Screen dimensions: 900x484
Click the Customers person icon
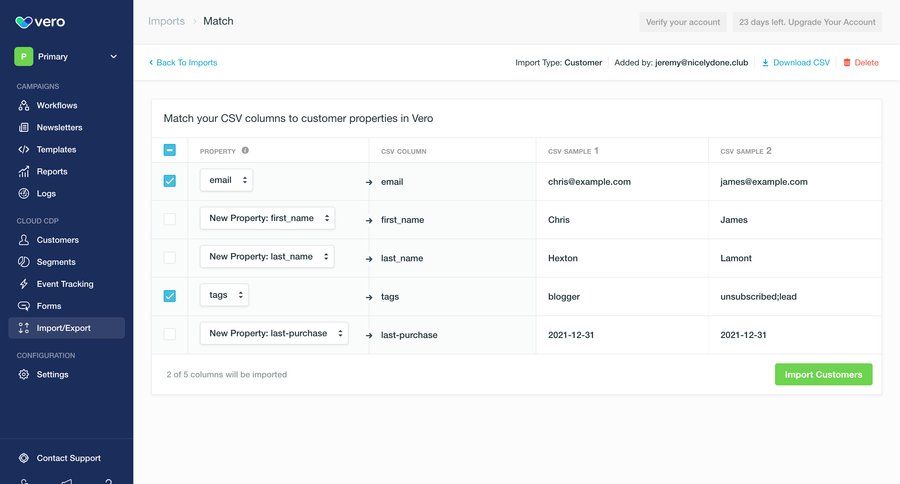[24, 239]
